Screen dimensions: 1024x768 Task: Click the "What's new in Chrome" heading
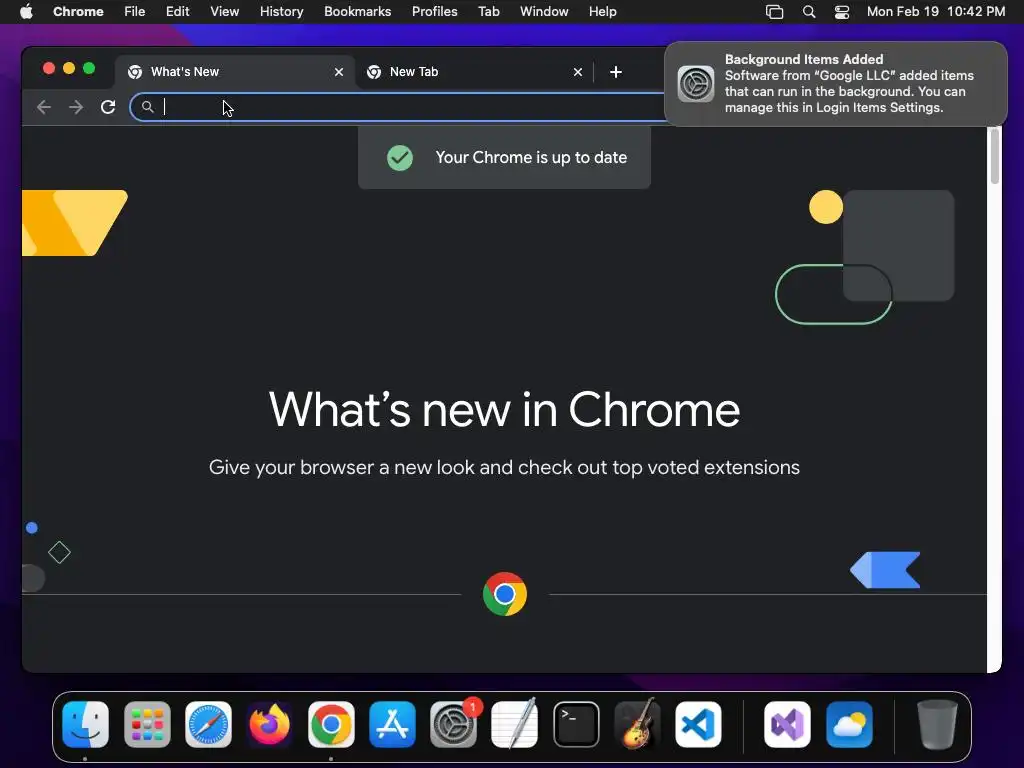pos(504,409)
